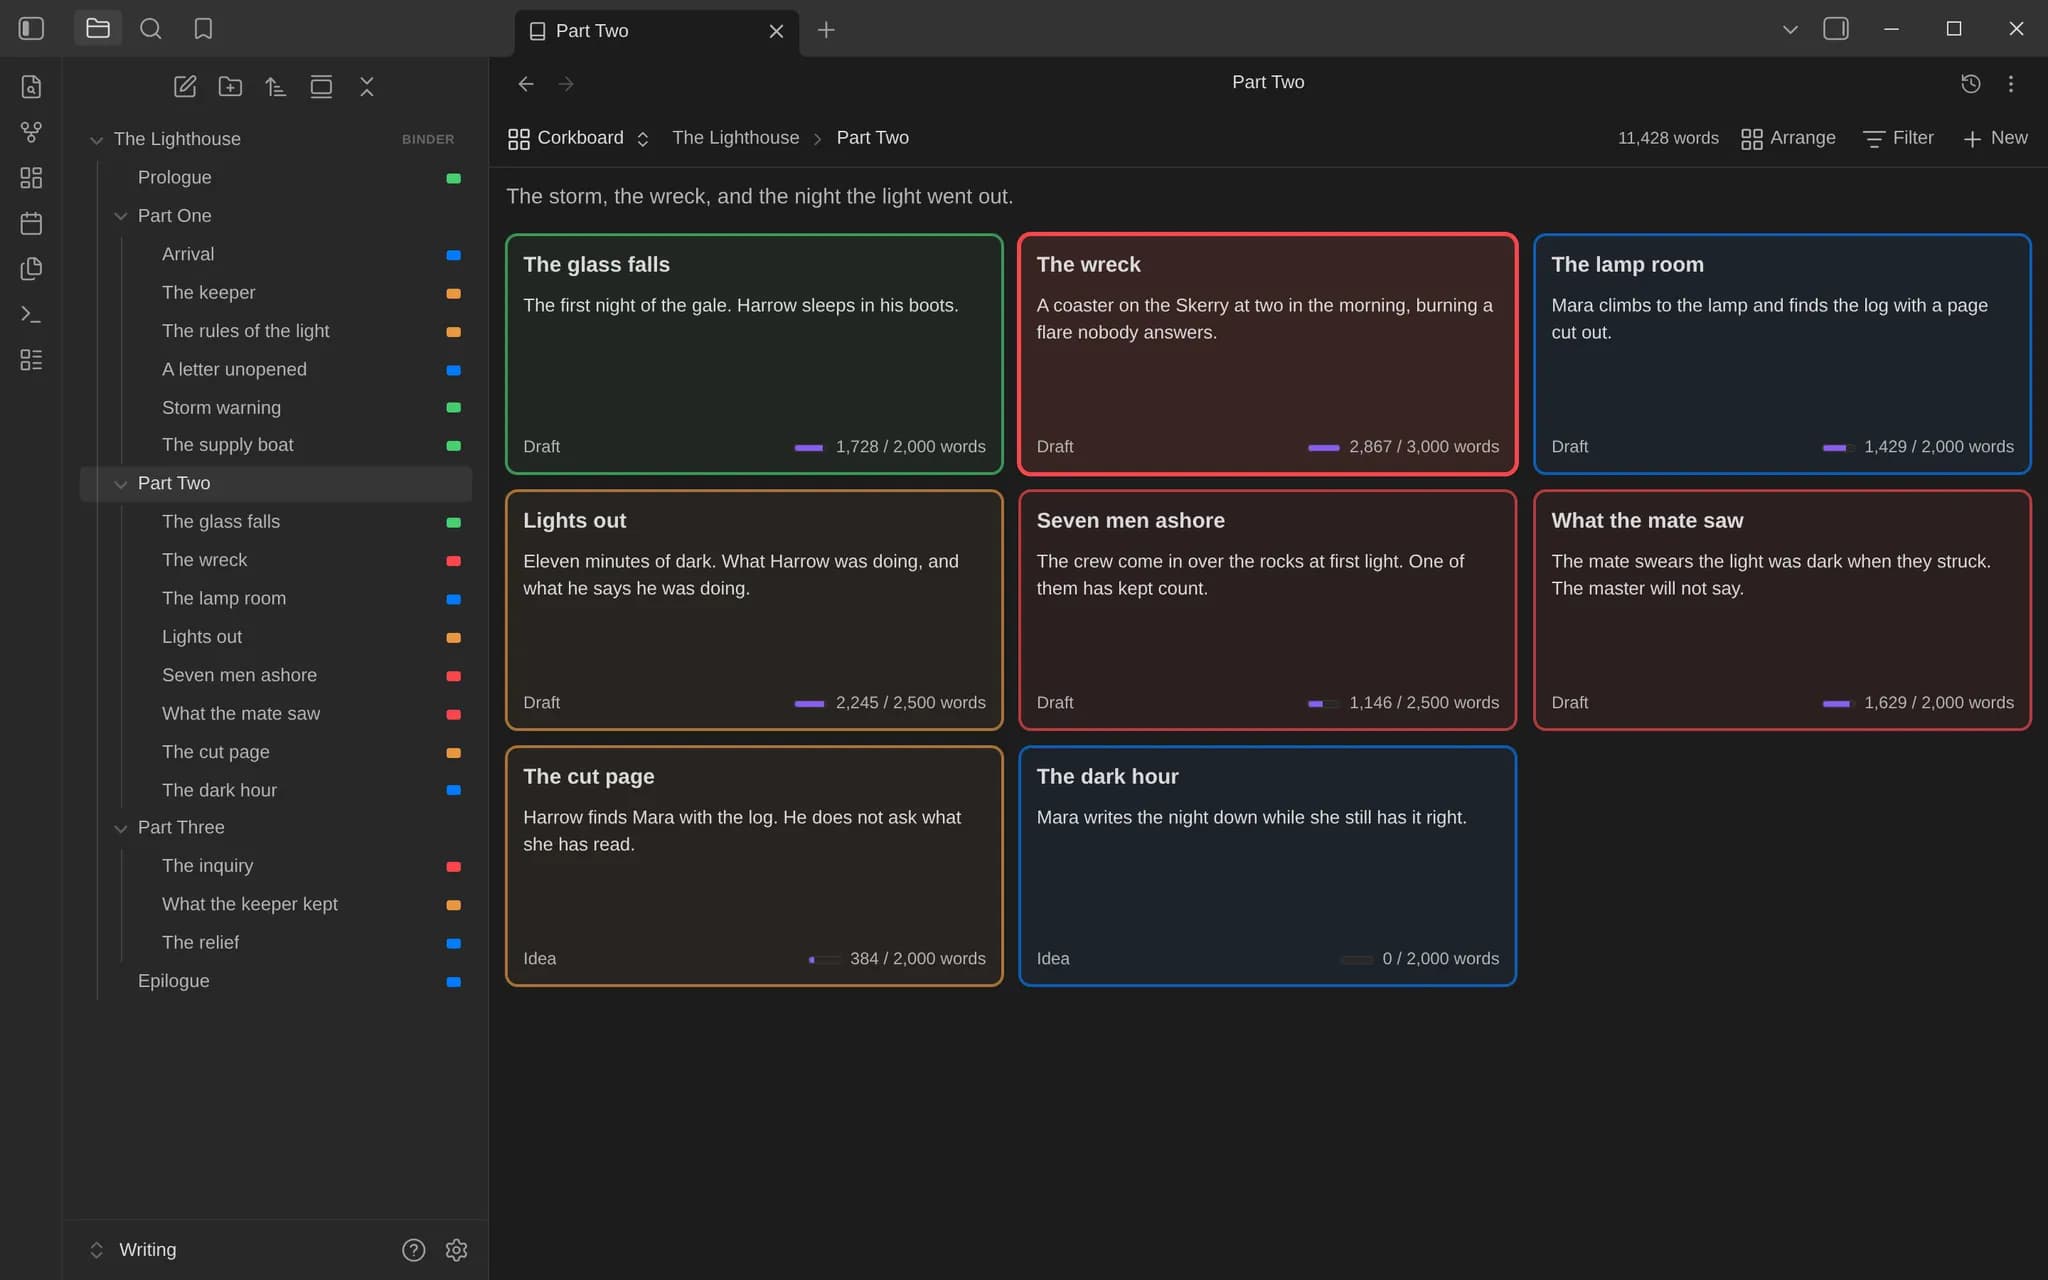The width and height of the screenshot is (2048, 1280).
Task: Open the canvas grid ribbon icon
Action: pyautogui.click(x=31, y=178)
